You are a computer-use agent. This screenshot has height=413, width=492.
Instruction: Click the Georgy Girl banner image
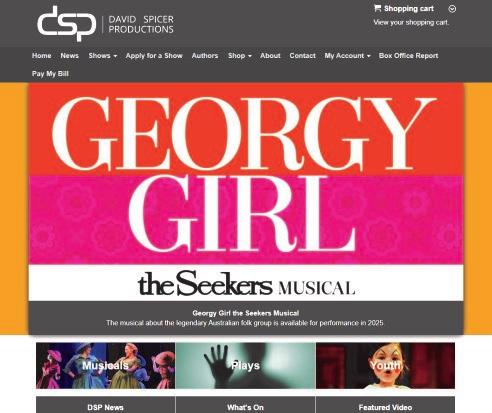click(x=246, y=192)
